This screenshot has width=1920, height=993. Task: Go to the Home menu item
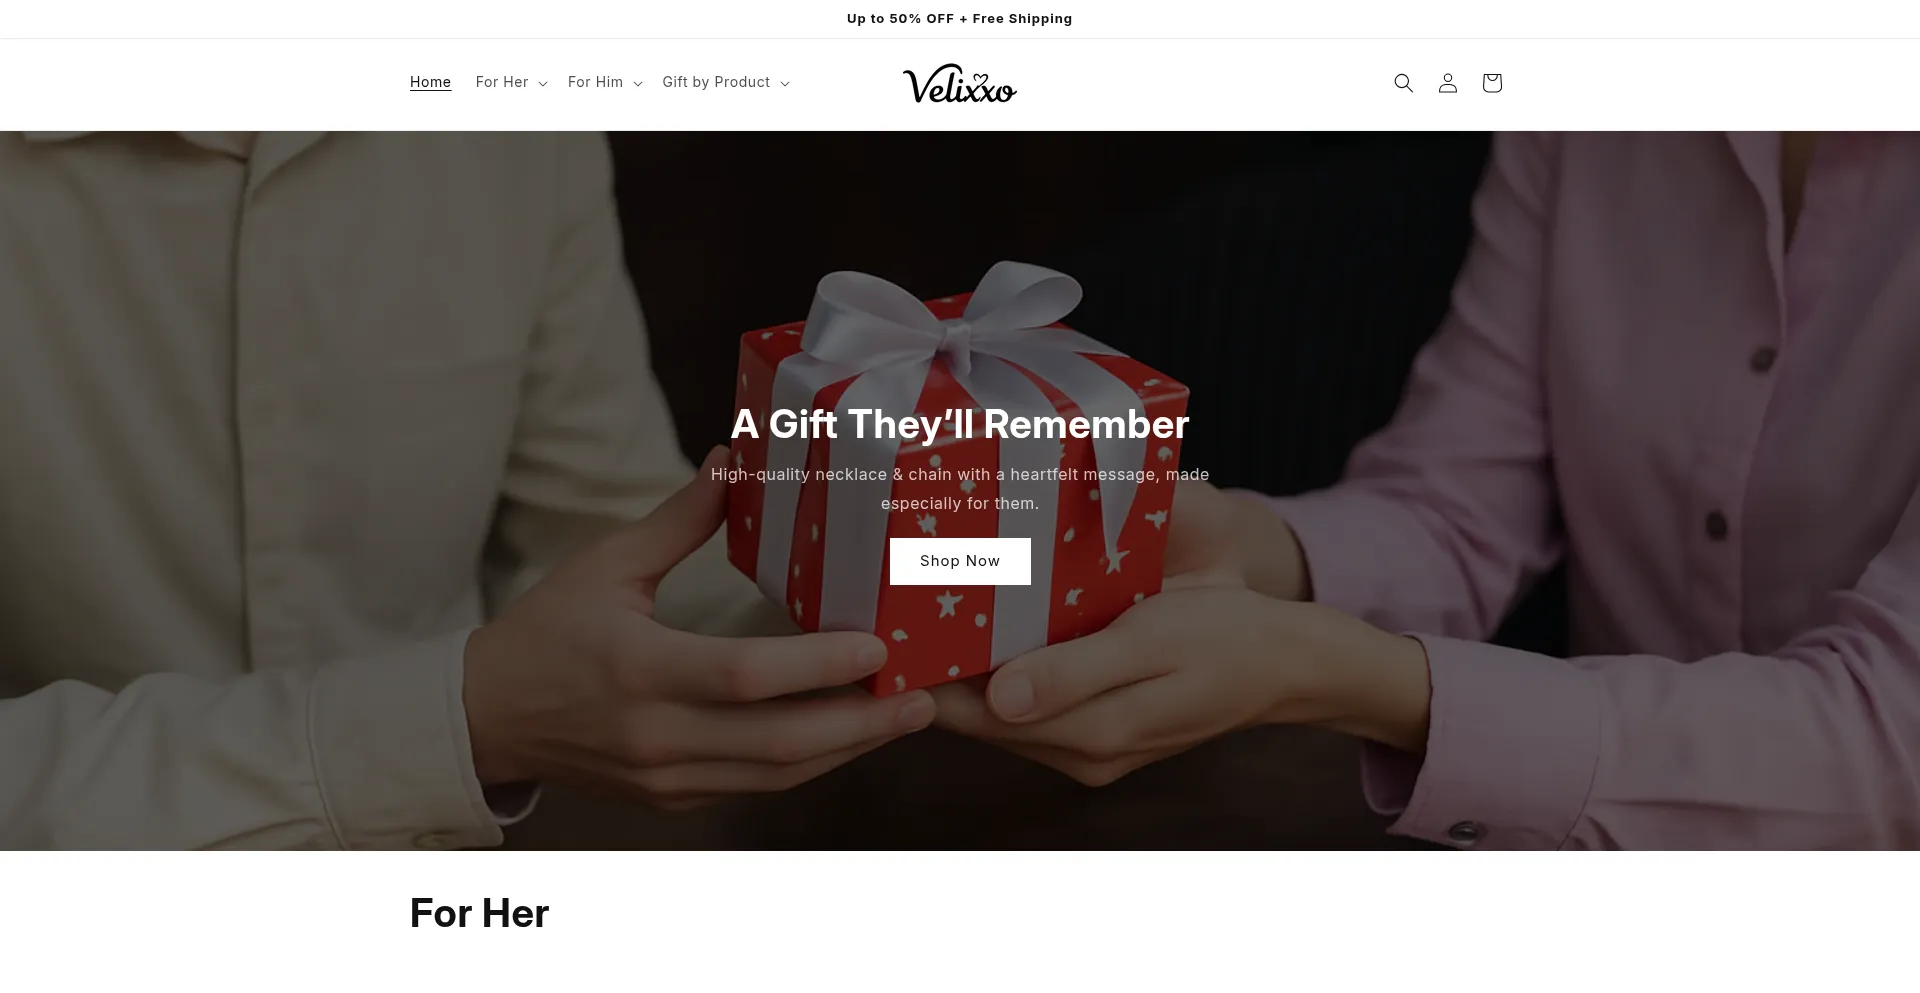430,82
